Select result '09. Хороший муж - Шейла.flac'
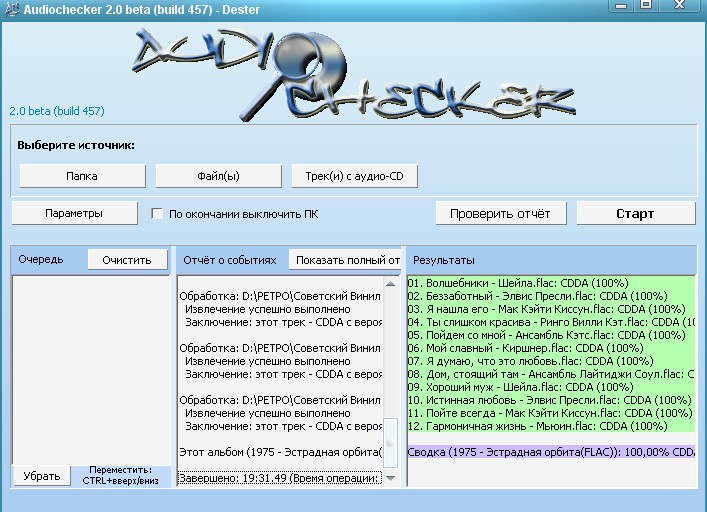 click(520, 387)
